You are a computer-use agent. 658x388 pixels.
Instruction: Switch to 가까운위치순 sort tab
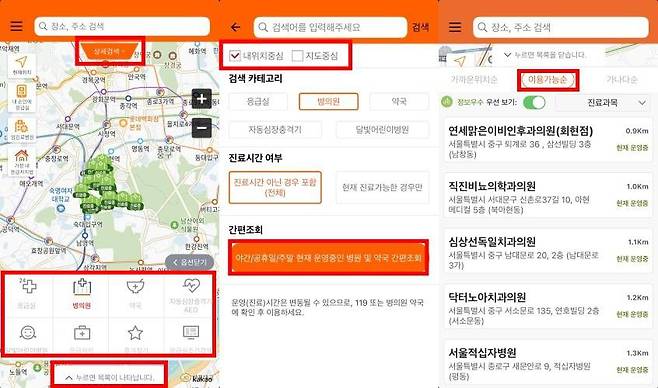click(x=474, y=80)
